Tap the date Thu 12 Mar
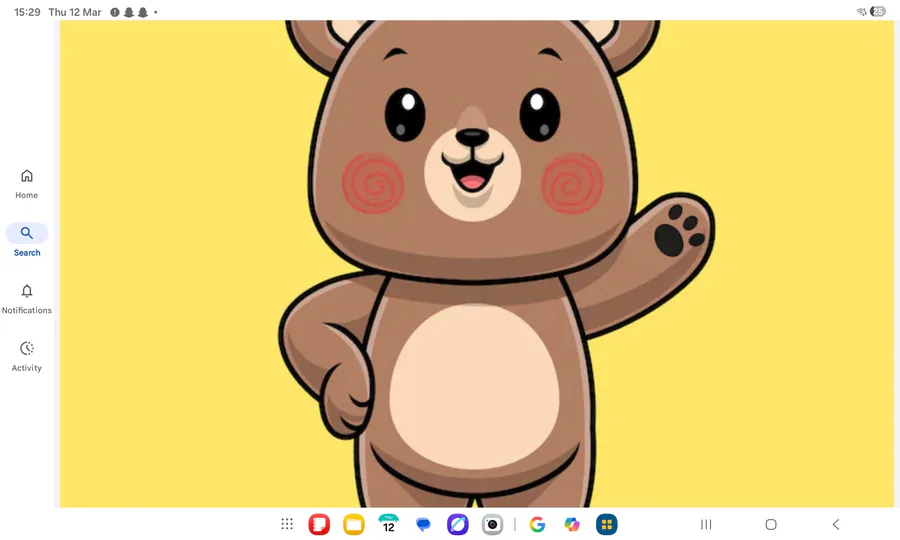 tap(75, 12)
